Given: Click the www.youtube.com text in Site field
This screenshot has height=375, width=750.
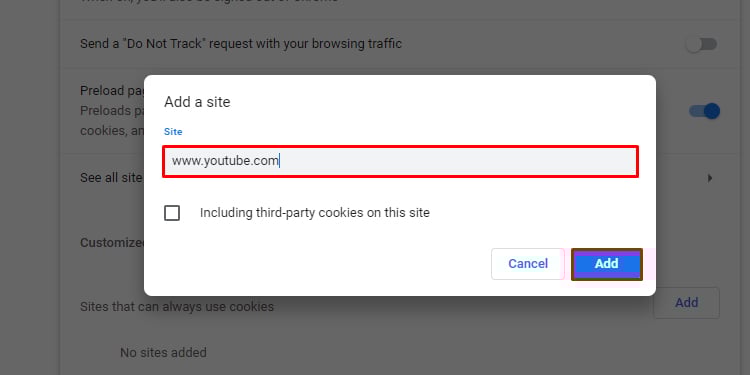Looking at the screenshot, I should coord(225,161).
